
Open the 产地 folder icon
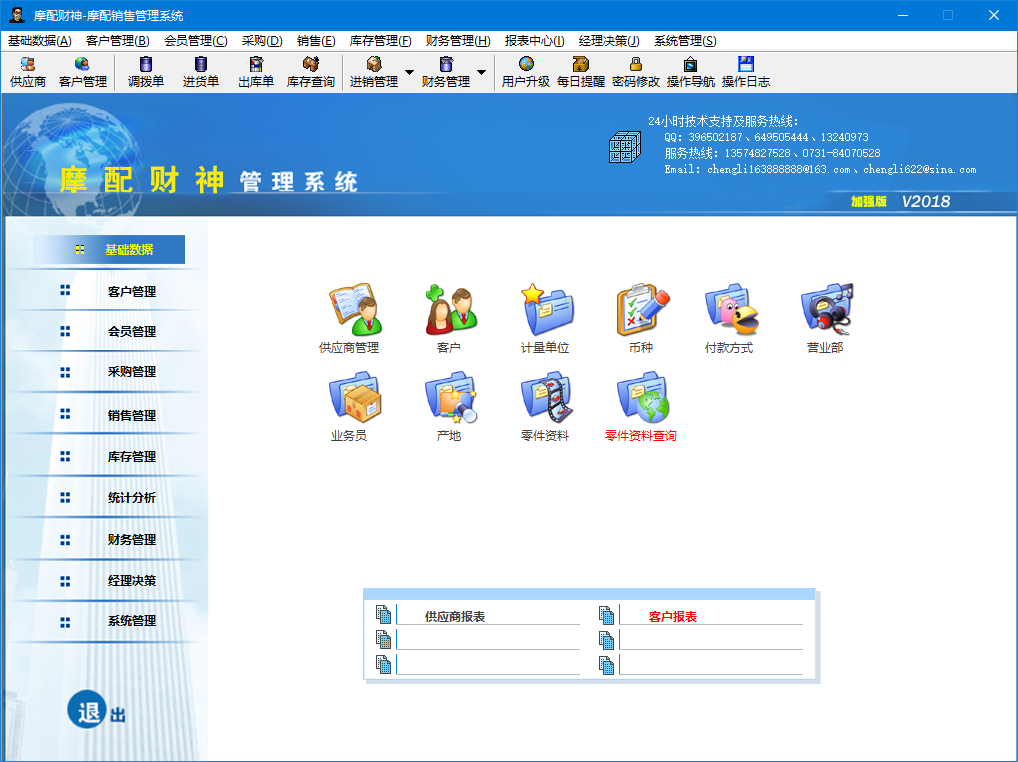(451, 397)
